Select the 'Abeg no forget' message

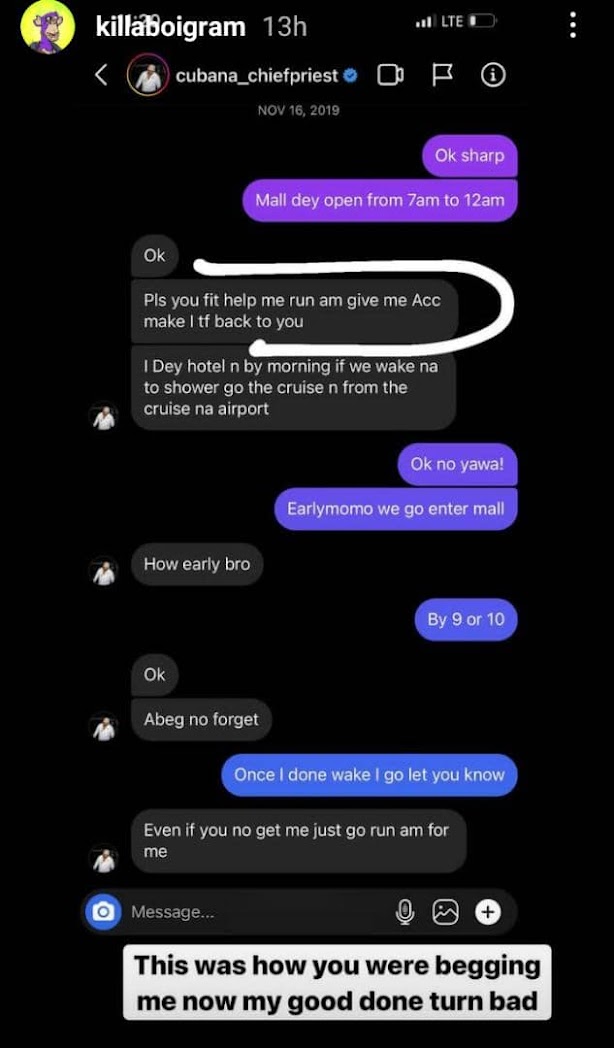[201, 719]
